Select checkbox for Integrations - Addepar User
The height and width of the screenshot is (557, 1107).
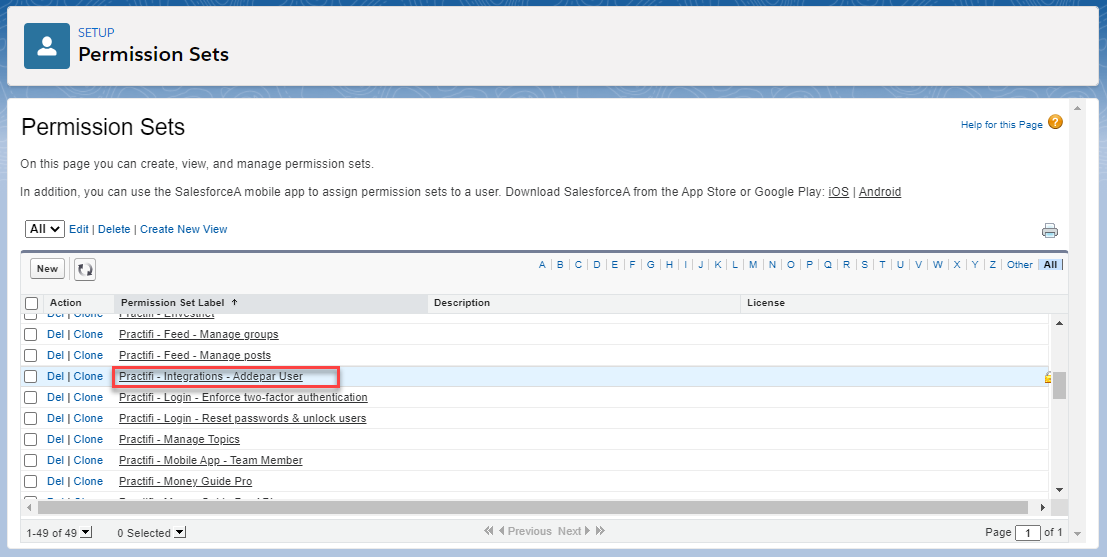tap(30, 377)
